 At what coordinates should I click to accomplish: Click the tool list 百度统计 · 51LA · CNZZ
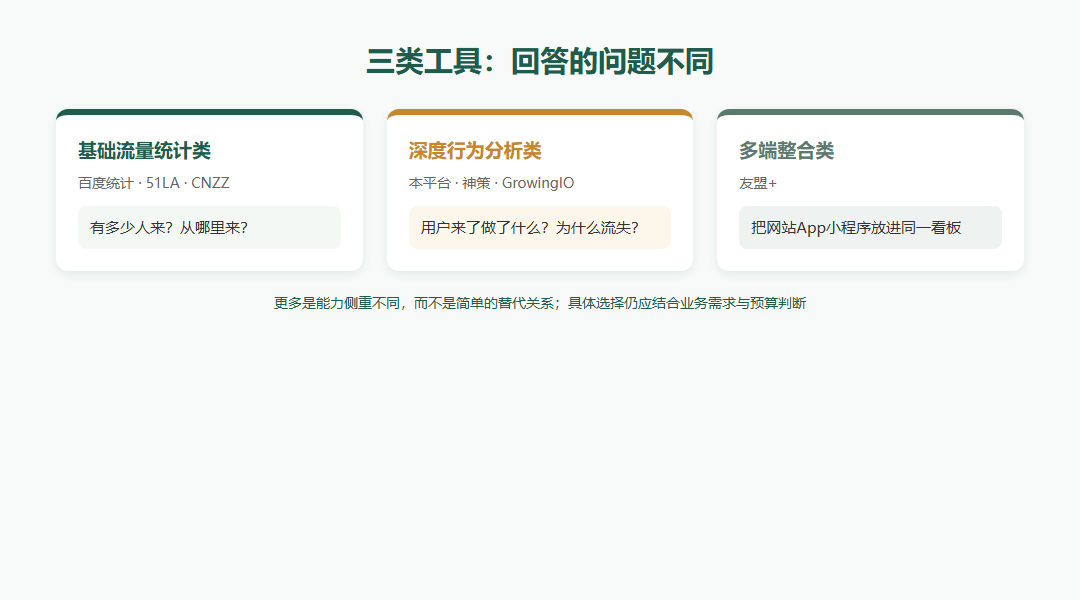pyautogui.click(x=154, y=183)
